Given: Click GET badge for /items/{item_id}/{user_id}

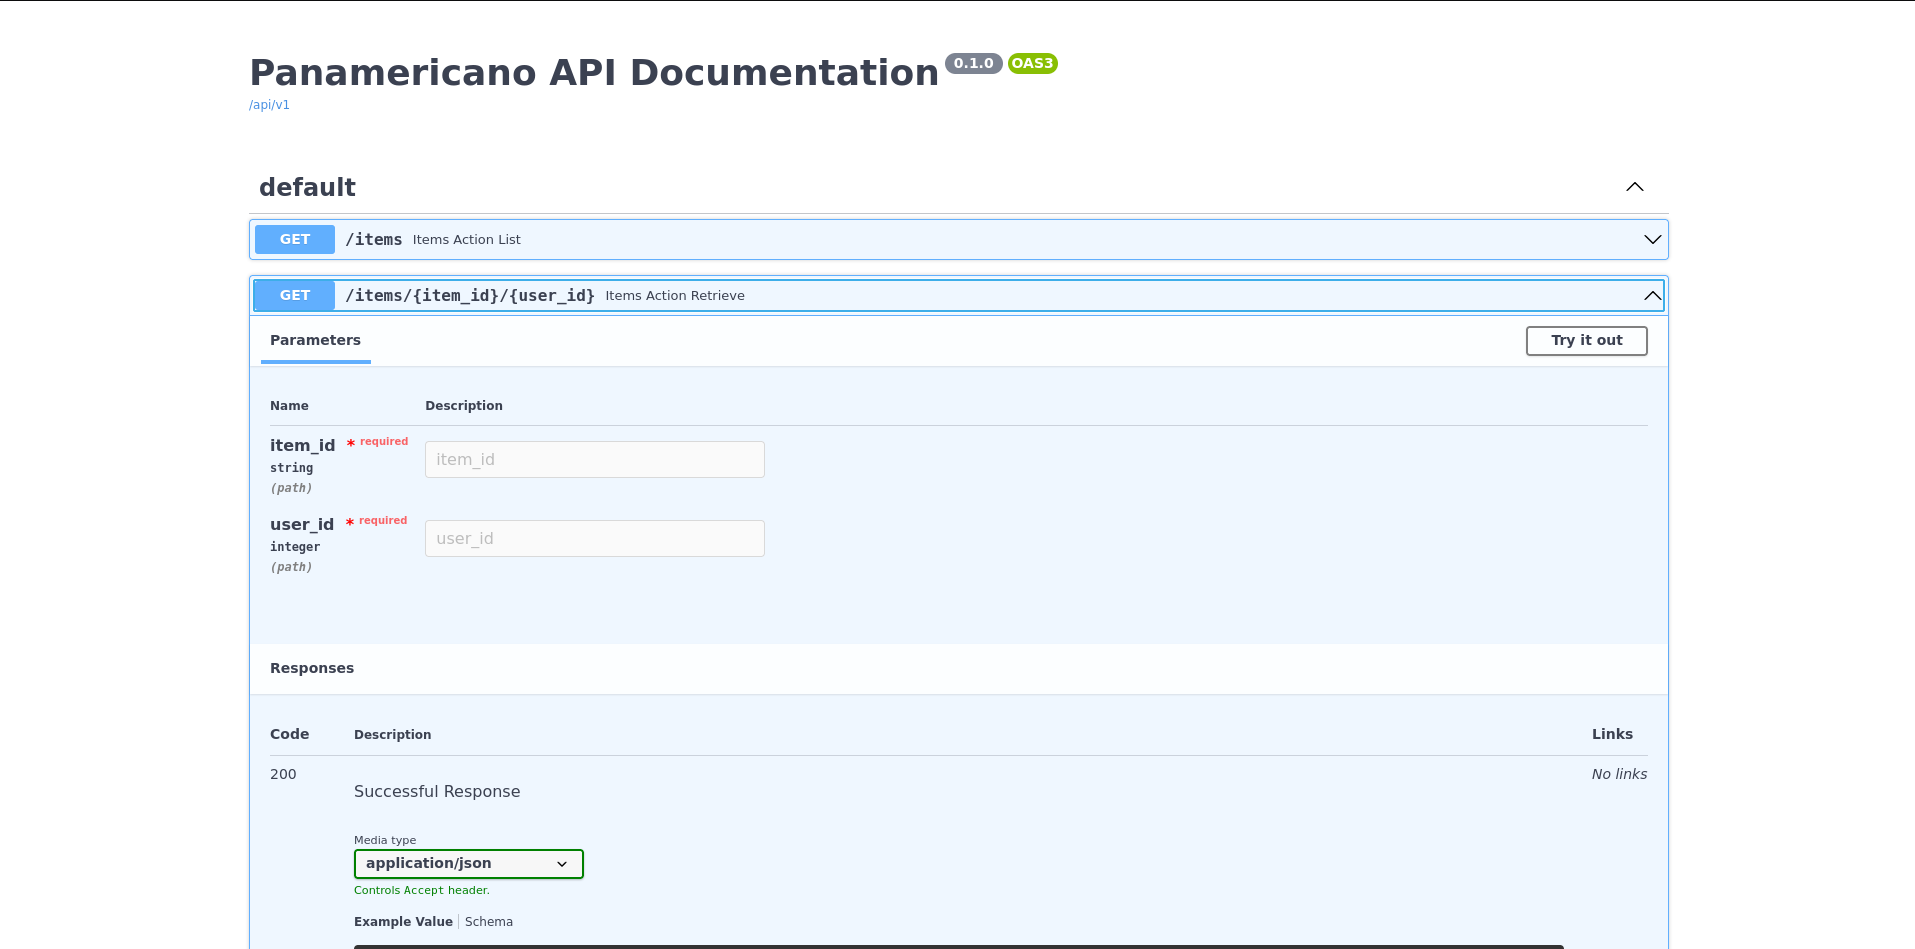Looking at the screenshot, I should 295,296.
